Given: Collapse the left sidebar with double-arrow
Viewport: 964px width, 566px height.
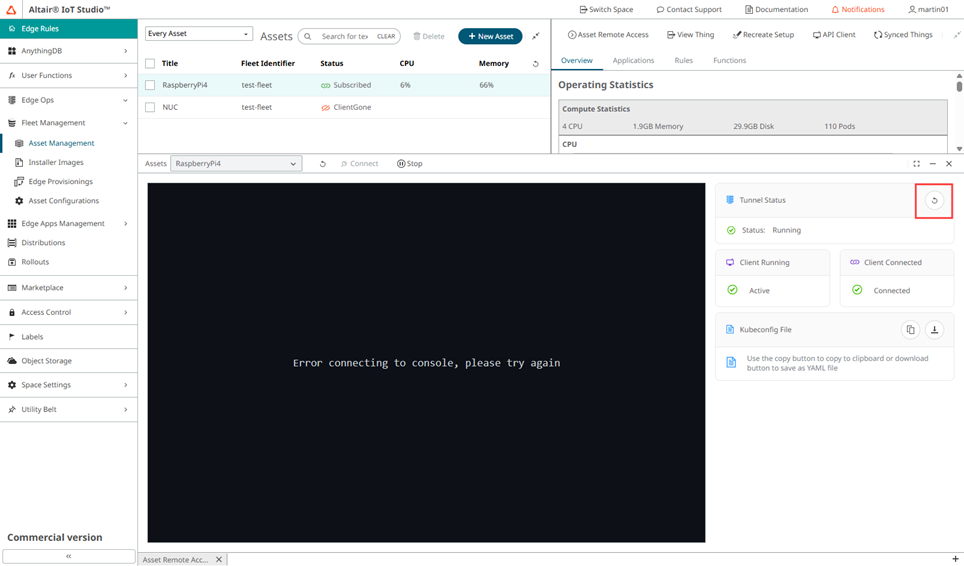Looking at the screenshot, I should tap(68, 556).
